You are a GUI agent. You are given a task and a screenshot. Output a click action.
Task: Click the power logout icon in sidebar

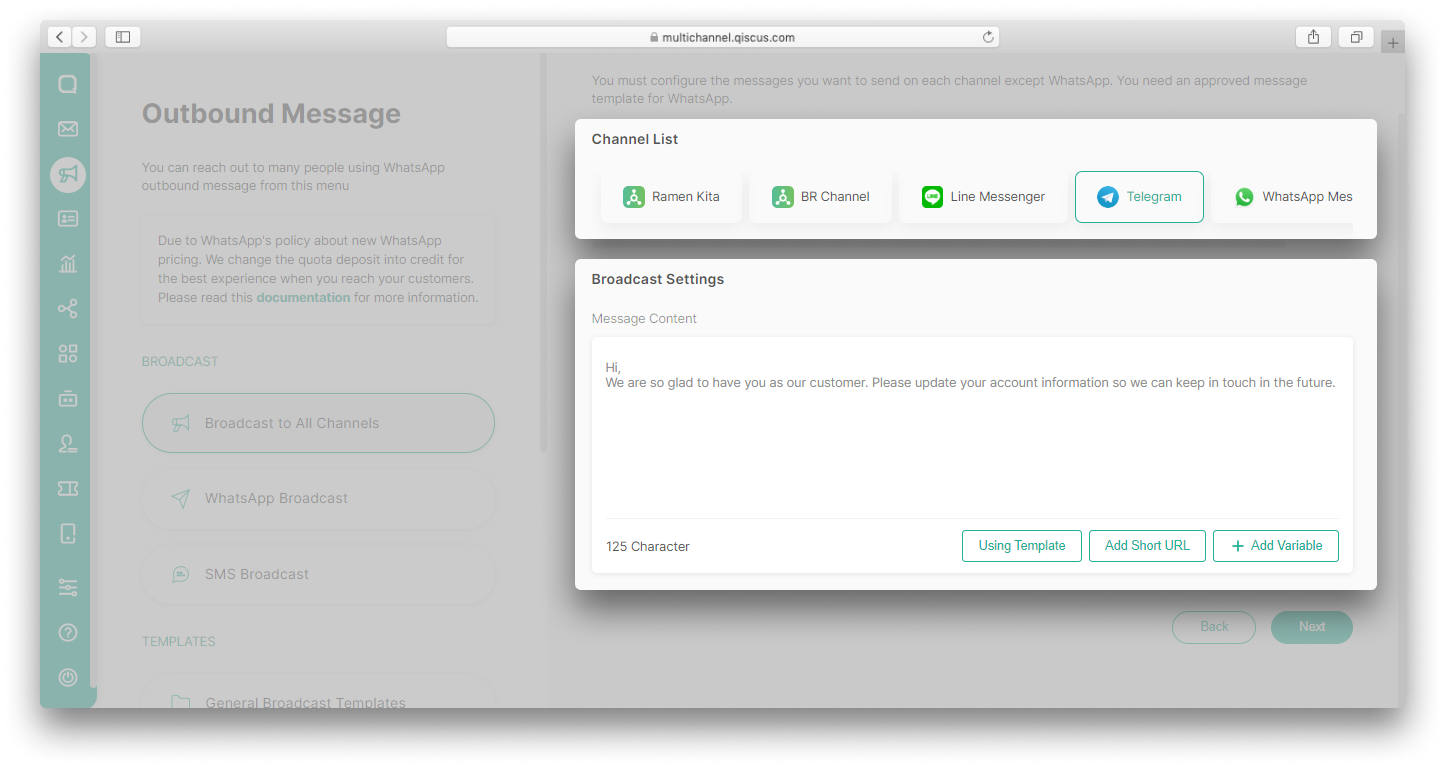68,677
